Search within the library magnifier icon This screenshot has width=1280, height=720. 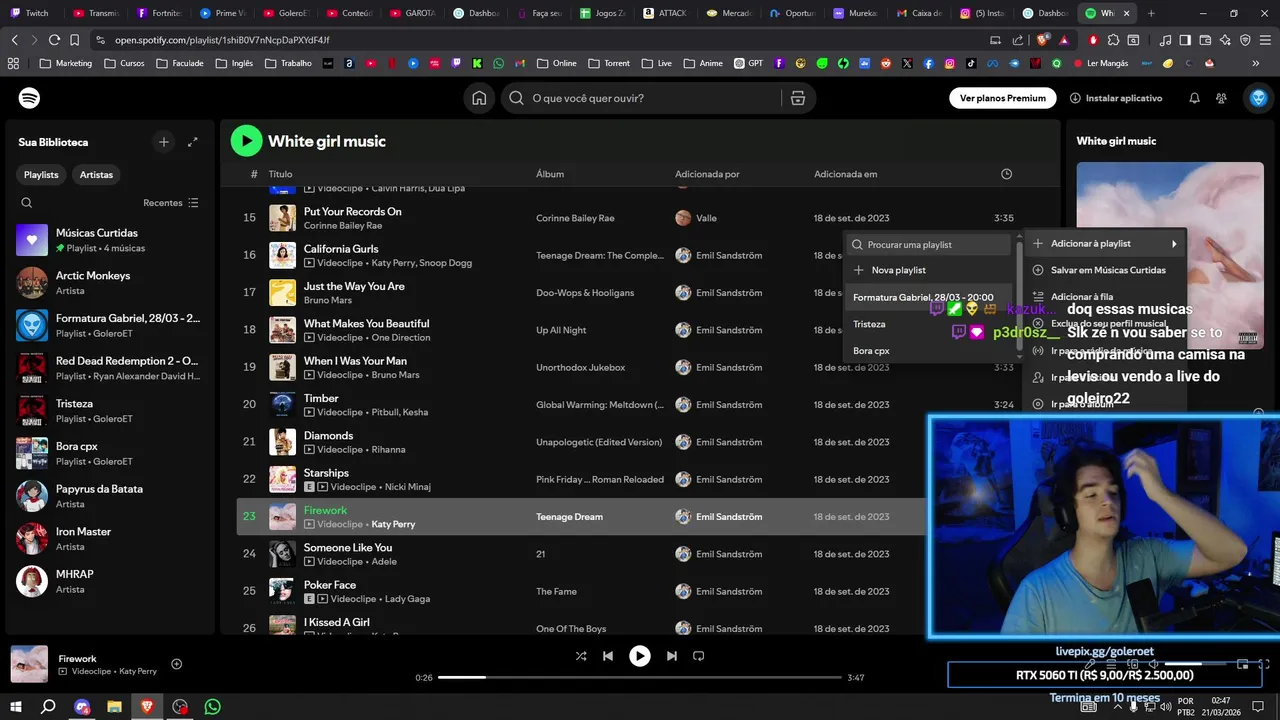point(27,203)
